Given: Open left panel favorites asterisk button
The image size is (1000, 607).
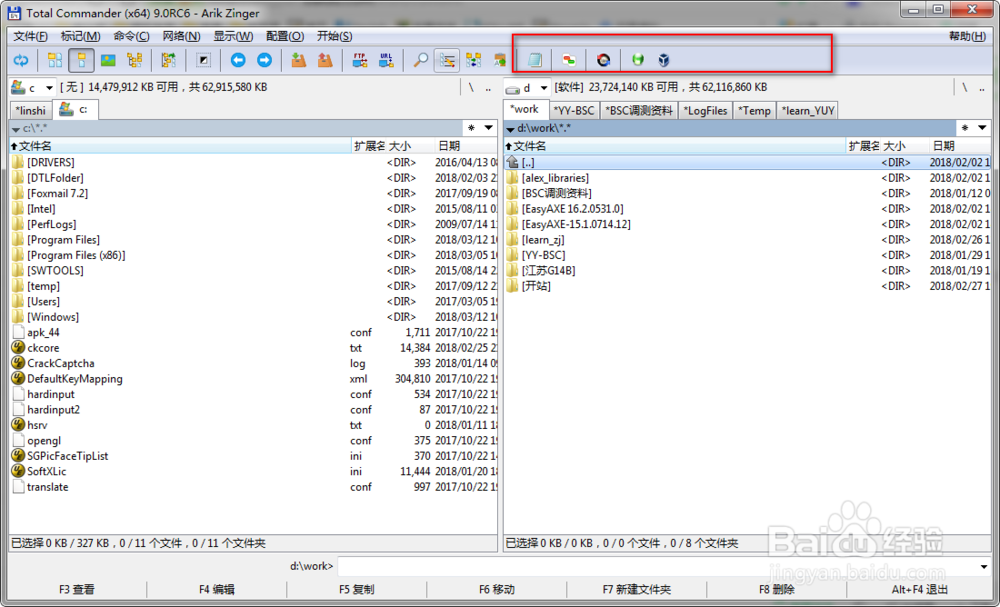Looking at the screenshot, I should [x=471, y=128].
